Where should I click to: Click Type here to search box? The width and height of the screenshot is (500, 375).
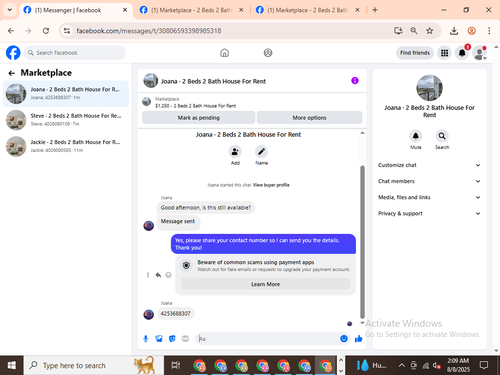pyautogui.click(x=94, y=365)
